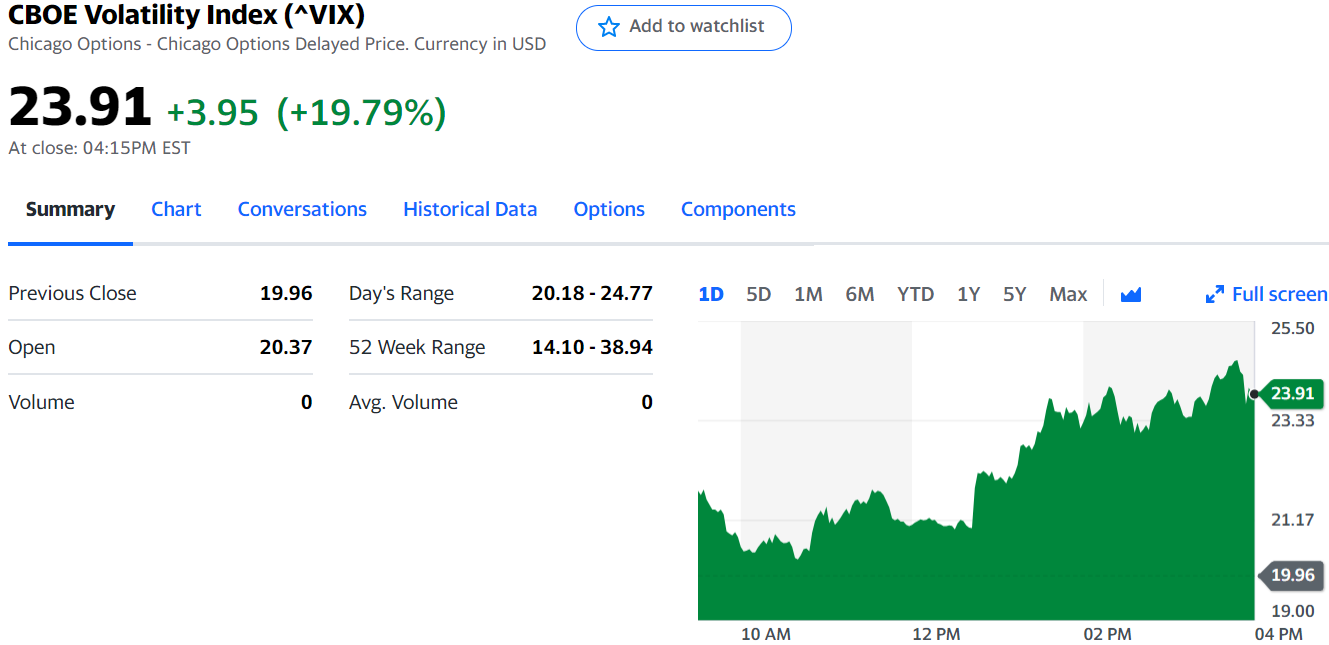Switch to the Chart tab
The image size is (1329, 645).
tap(176, 209)
